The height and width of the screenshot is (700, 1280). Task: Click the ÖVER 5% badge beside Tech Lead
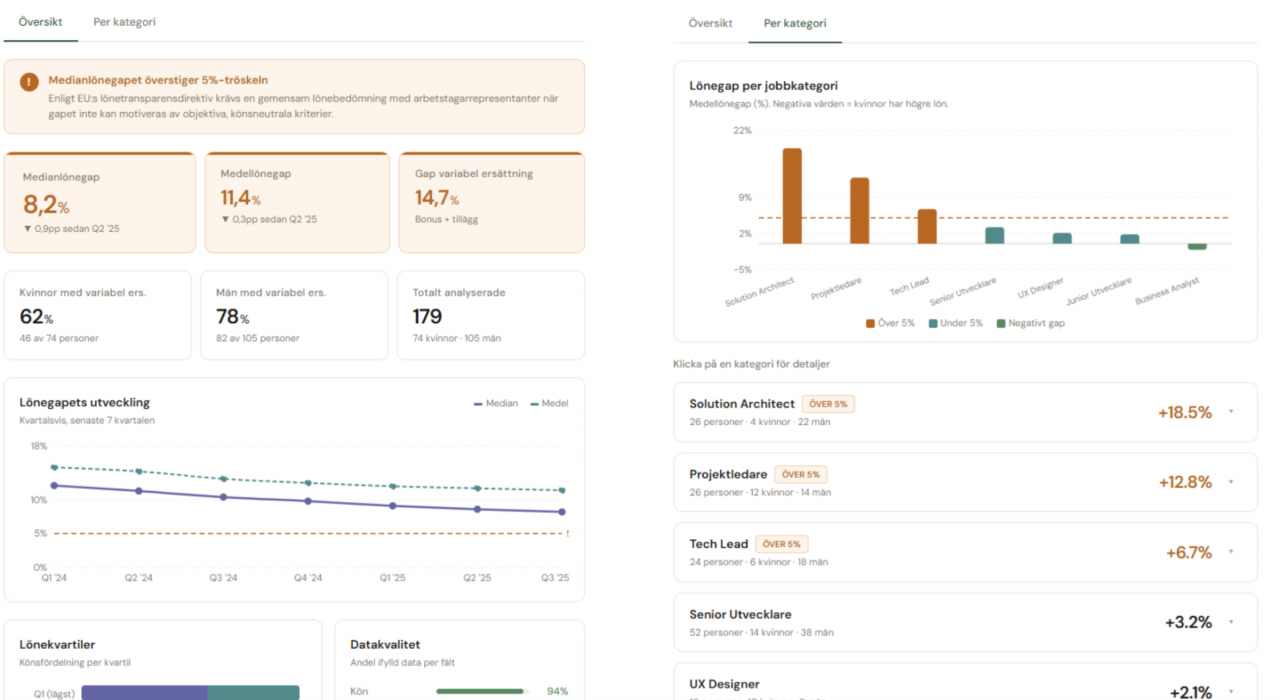pyautogui.click(x=781, y=544)
